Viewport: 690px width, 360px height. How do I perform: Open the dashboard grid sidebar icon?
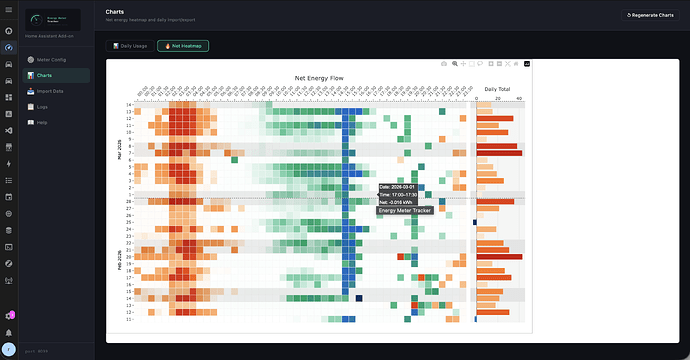click(x=8, y=97)
